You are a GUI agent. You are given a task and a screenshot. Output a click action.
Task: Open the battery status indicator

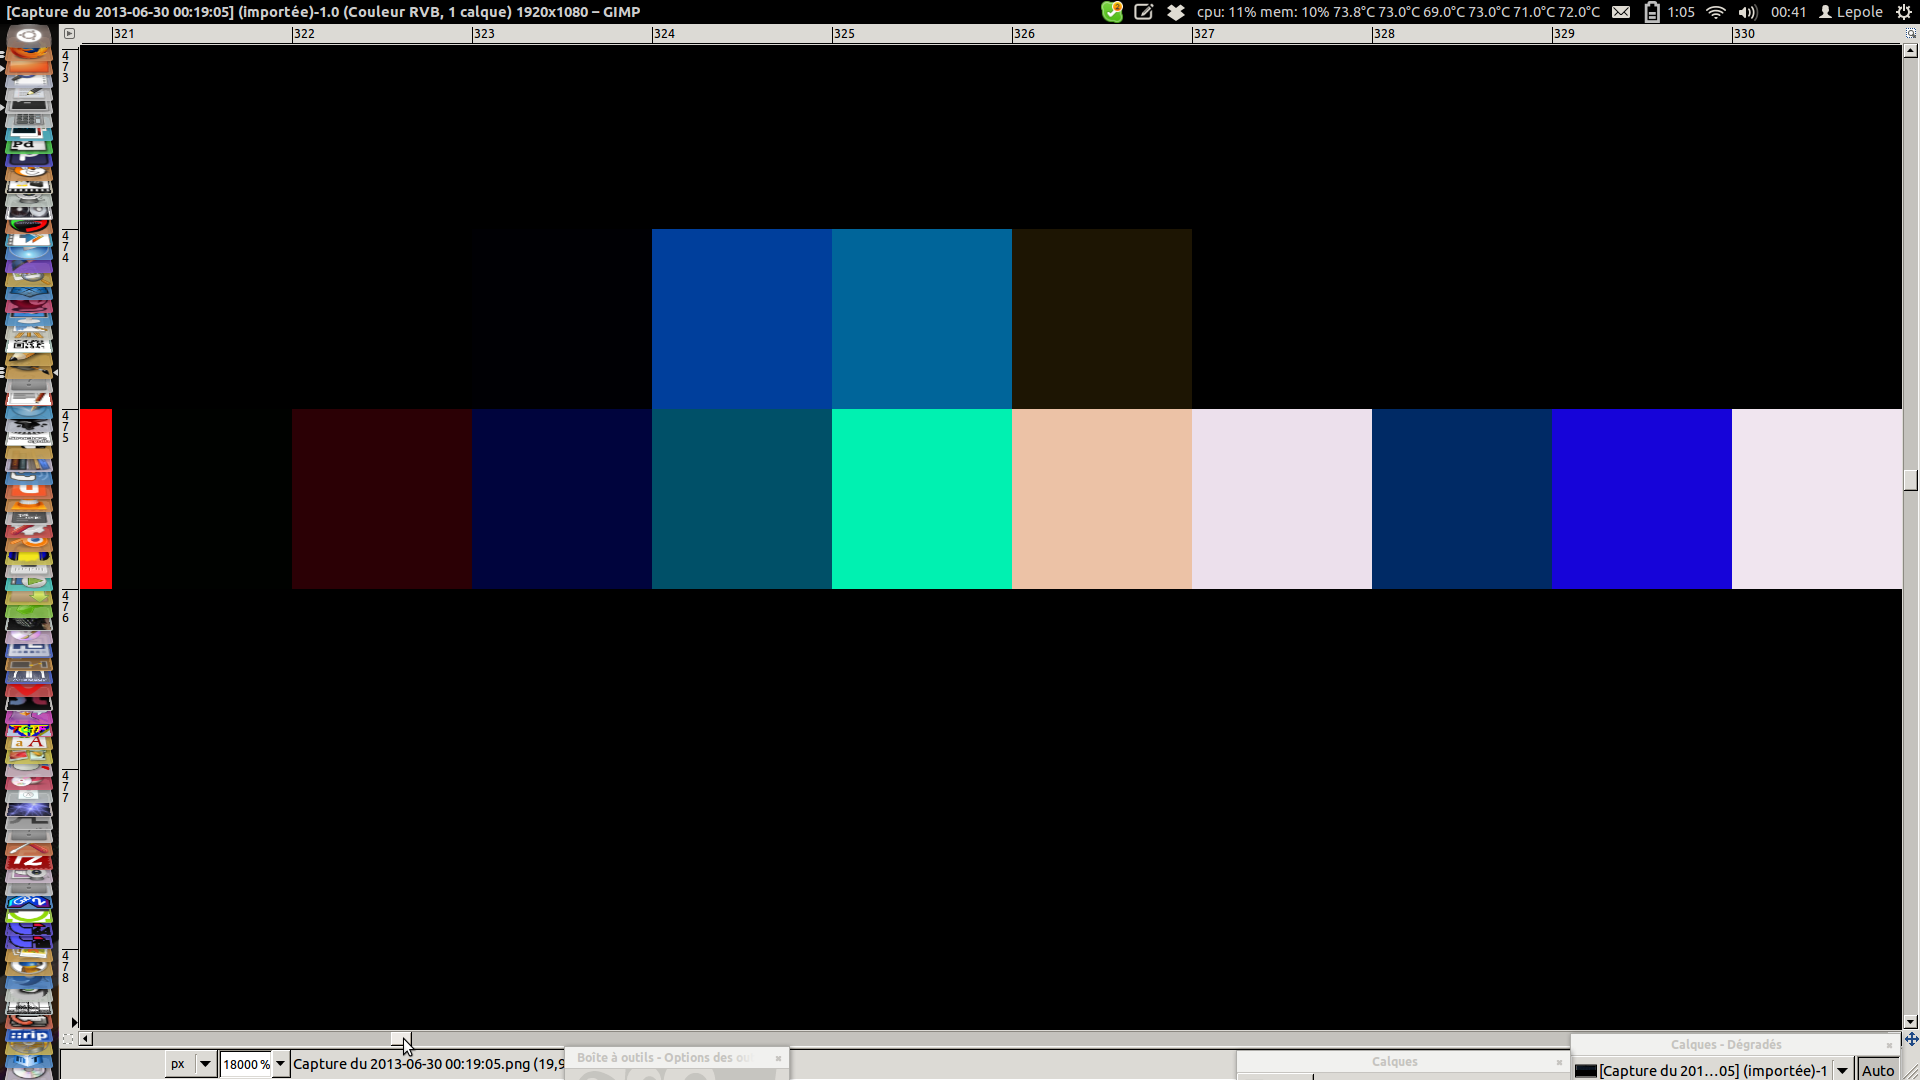pyautogui.click(x=1652, y=12)
